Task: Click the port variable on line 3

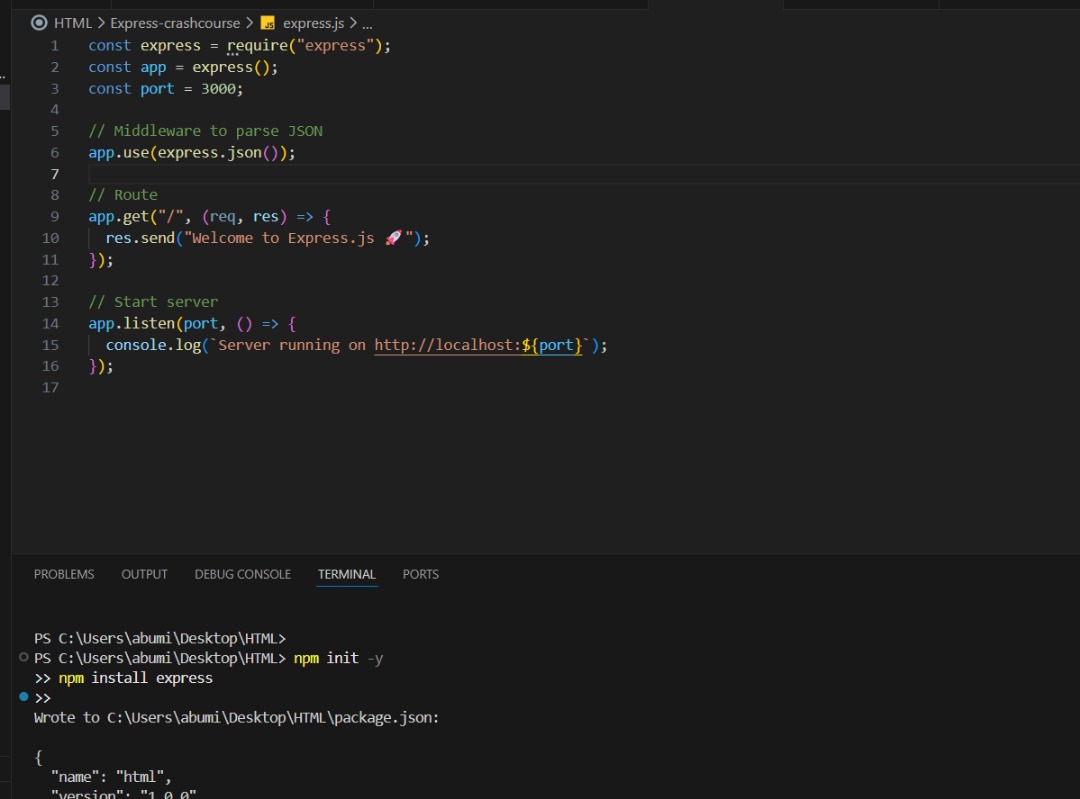Action: tap(156, 88)
